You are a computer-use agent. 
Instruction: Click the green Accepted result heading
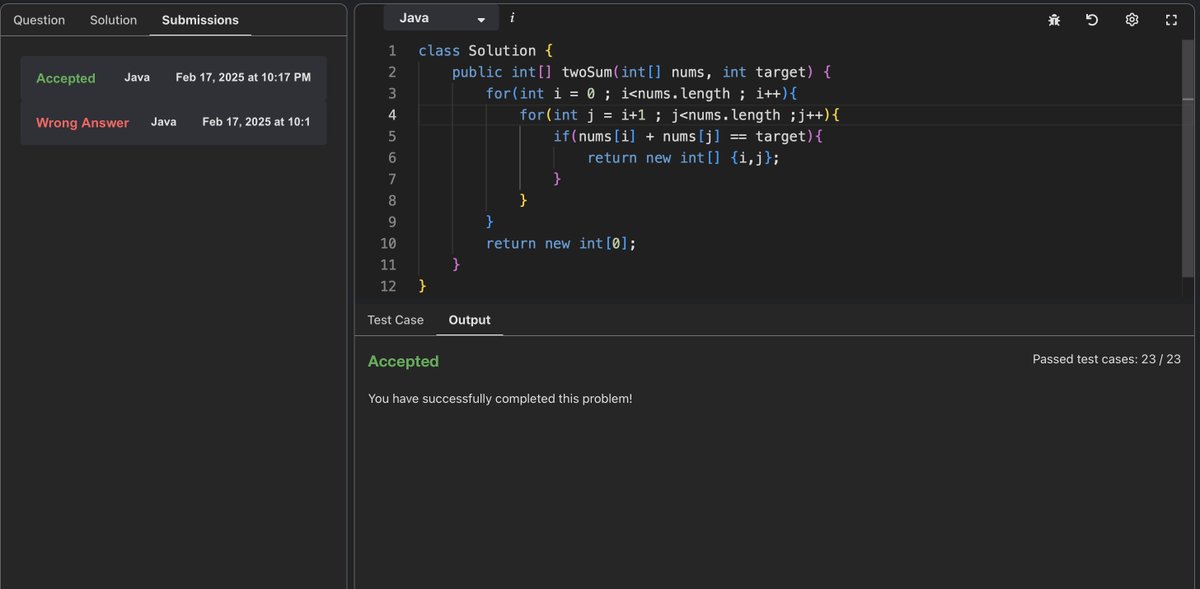(403, 360)
